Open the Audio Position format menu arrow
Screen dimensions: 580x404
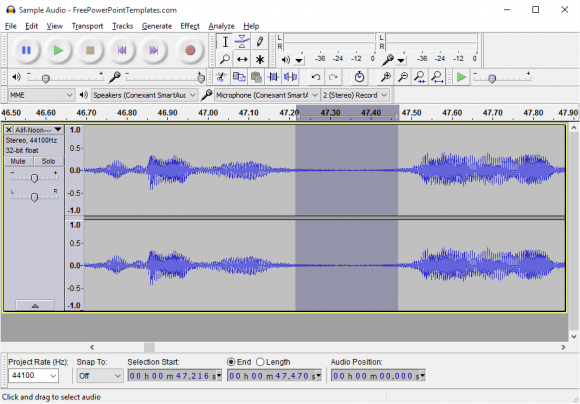pos(422,376)
